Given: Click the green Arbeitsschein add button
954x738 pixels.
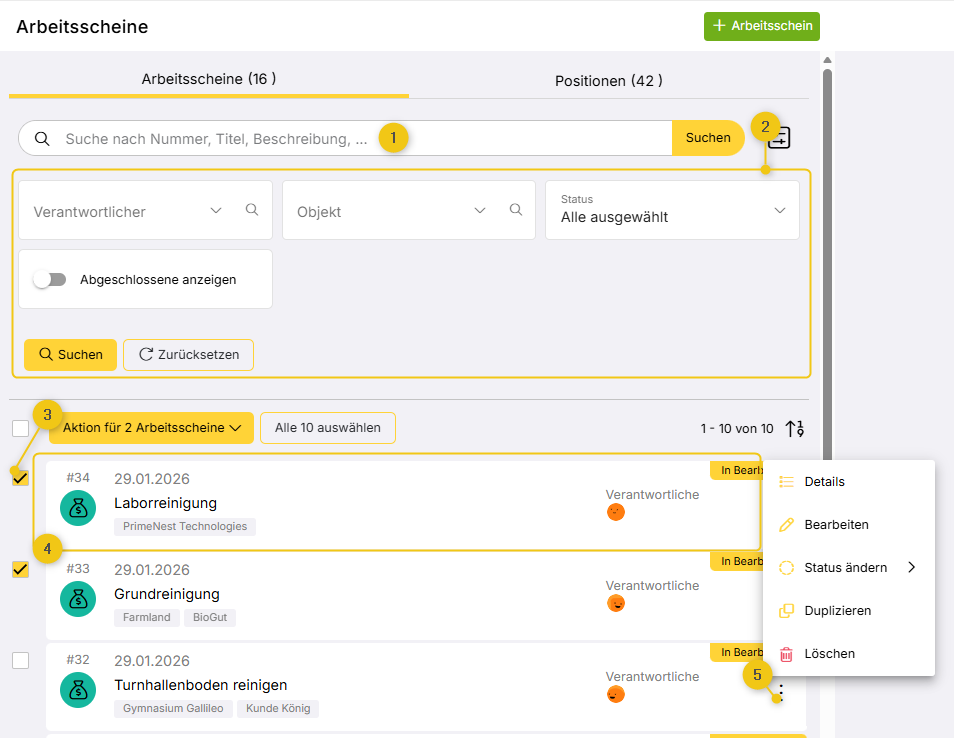Looking at the screenshot, I should pyautogui.click(x=761, y=26).
